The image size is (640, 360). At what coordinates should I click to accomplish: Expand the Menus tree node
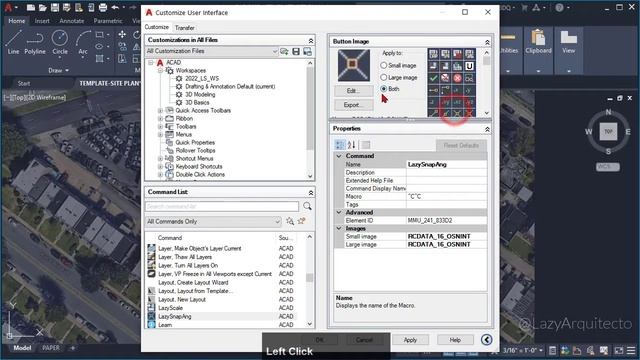point(160,134)
